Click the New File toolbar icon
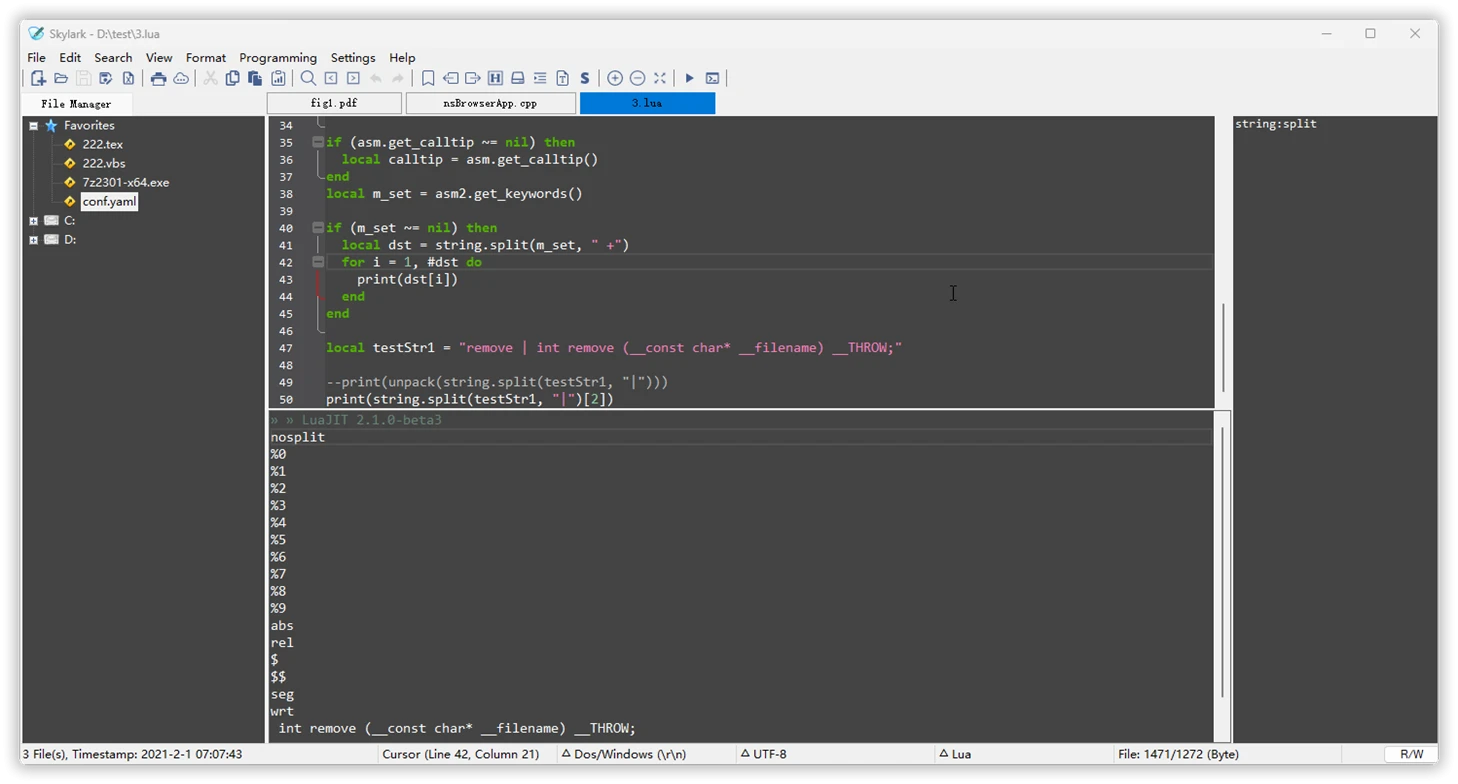Image resolution: width=1458 pixels, height=784 pixels. pos(38,78)
